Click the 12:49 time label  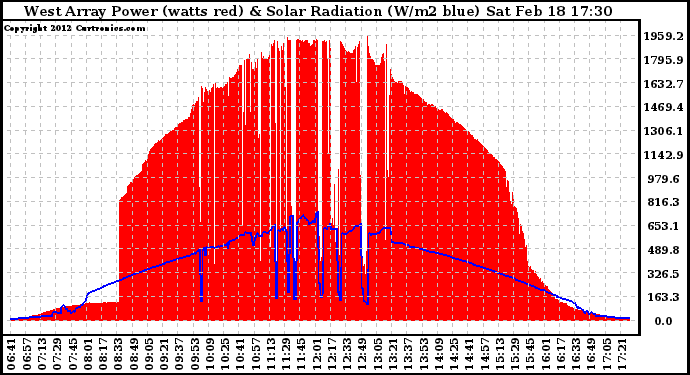pyautogui.click(x=362, y=354)
